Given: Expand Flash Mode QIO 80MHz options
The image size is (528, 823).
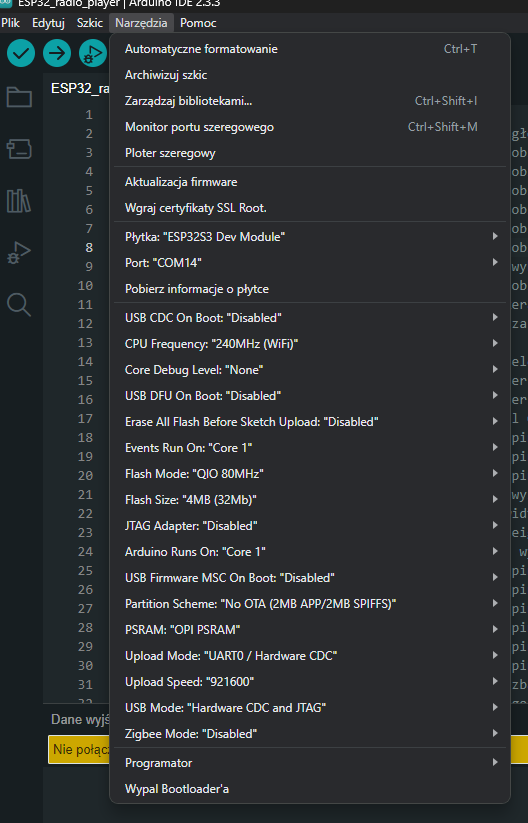Looking at the screenshot, I should pyautogui.click(x=310, y=473).
